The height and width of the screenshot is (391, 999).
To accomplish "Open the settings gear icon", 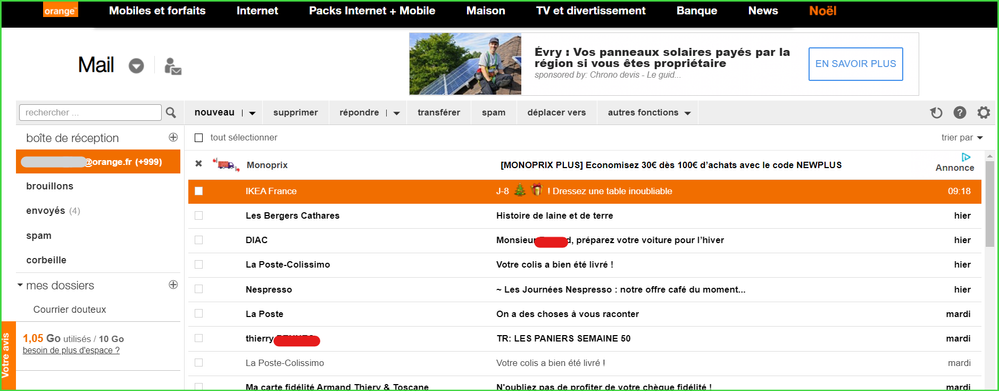I will [984, 113].
